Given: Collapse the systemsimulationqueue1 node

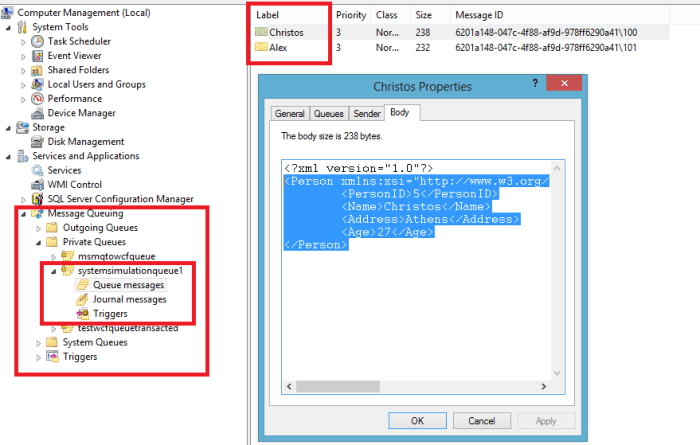Looking at the screenshot, I should tap(53, 271).
